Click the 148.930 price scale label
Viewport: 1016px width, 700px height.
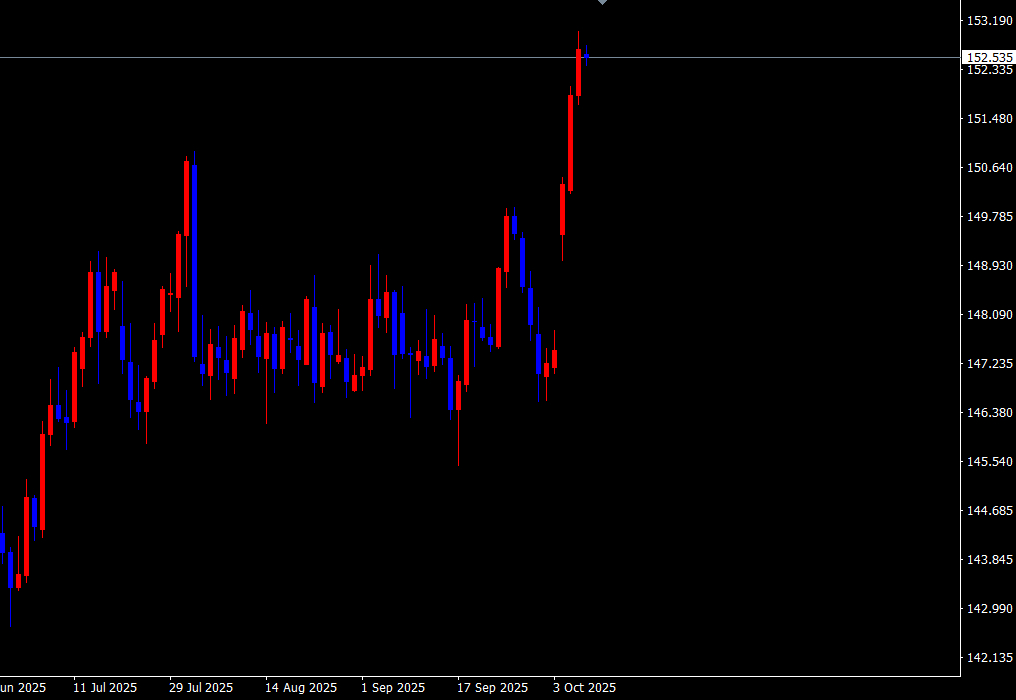(x=989, y=266)
